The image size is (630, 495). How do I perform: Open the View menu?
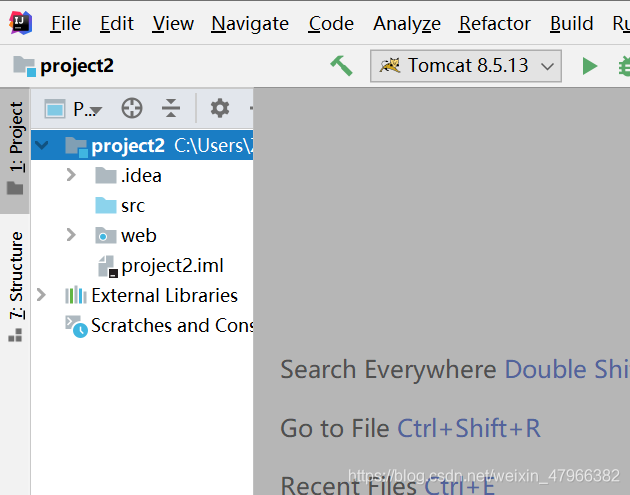click(173, 24)
